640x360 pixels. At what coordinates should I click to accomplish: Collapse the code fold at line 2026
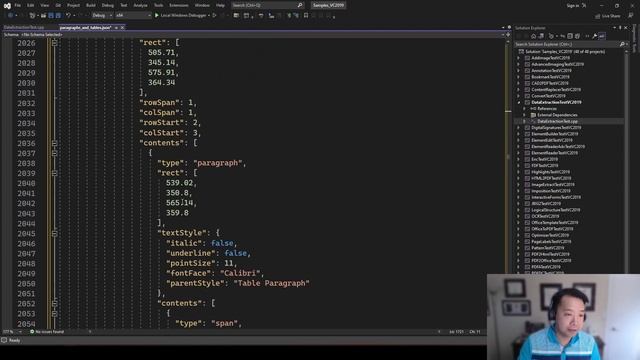click(54, 43)
